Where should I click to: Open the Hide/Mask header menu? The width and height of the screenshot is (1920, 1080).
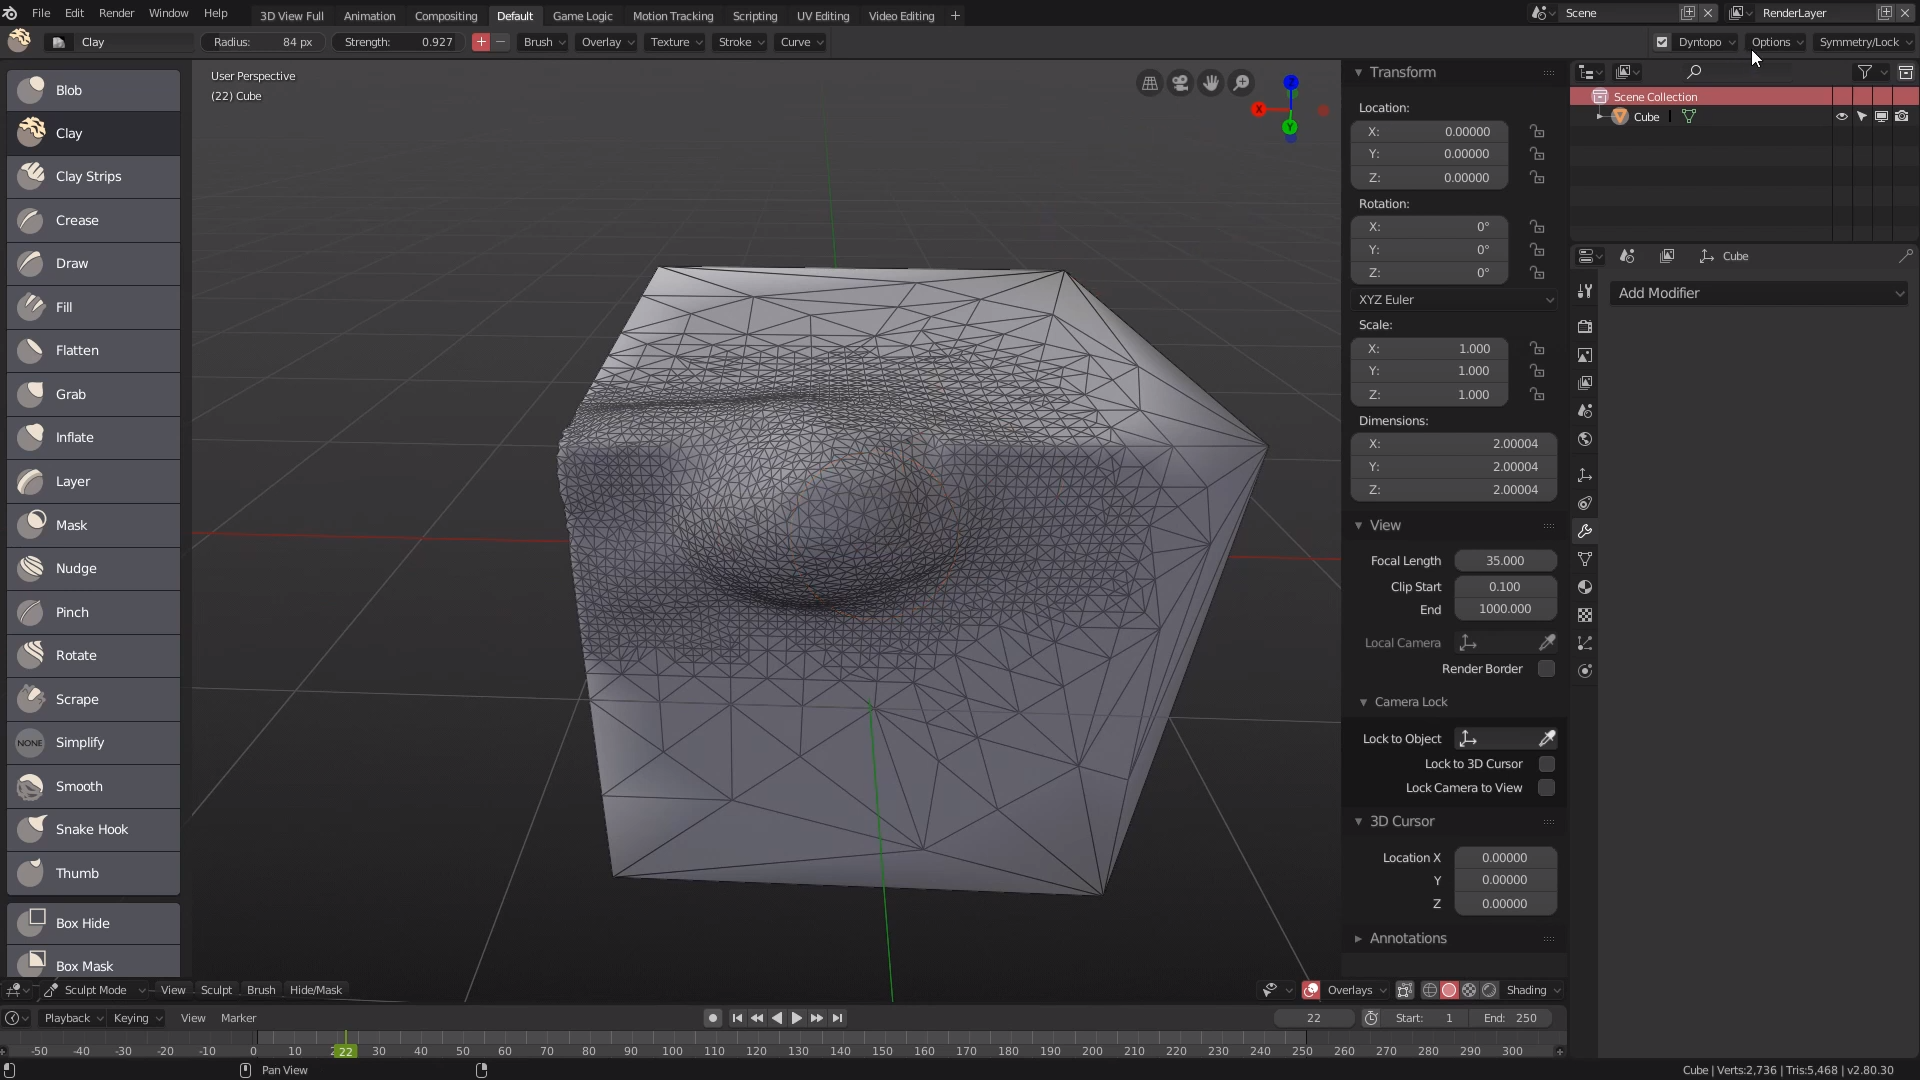315,990
